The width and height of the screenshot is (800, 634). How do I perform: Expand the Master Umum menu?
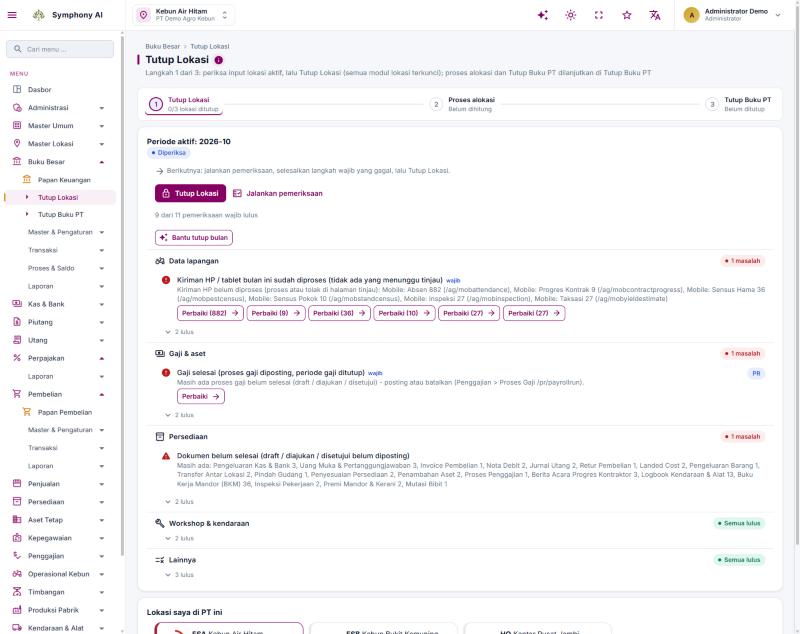pos(59,125)
